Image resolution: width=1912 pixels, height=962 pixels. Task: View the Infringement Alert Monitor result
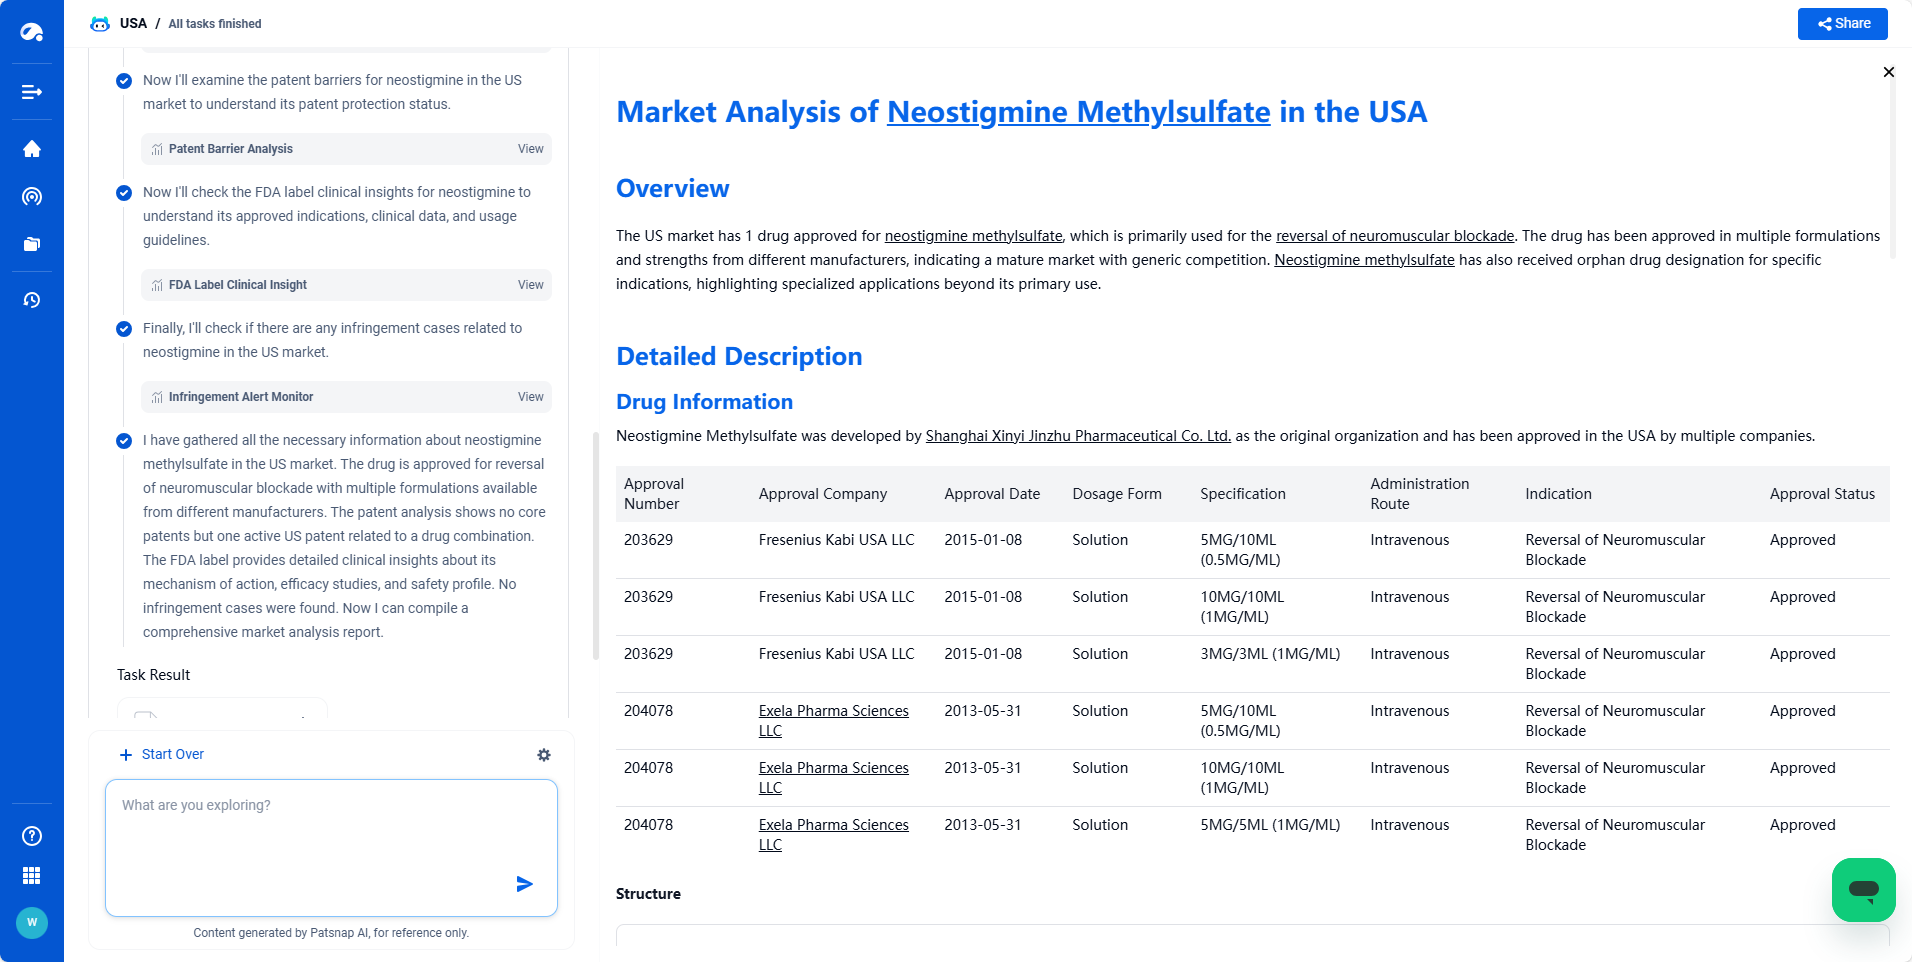pyautogui.click(x=530, y=397)
